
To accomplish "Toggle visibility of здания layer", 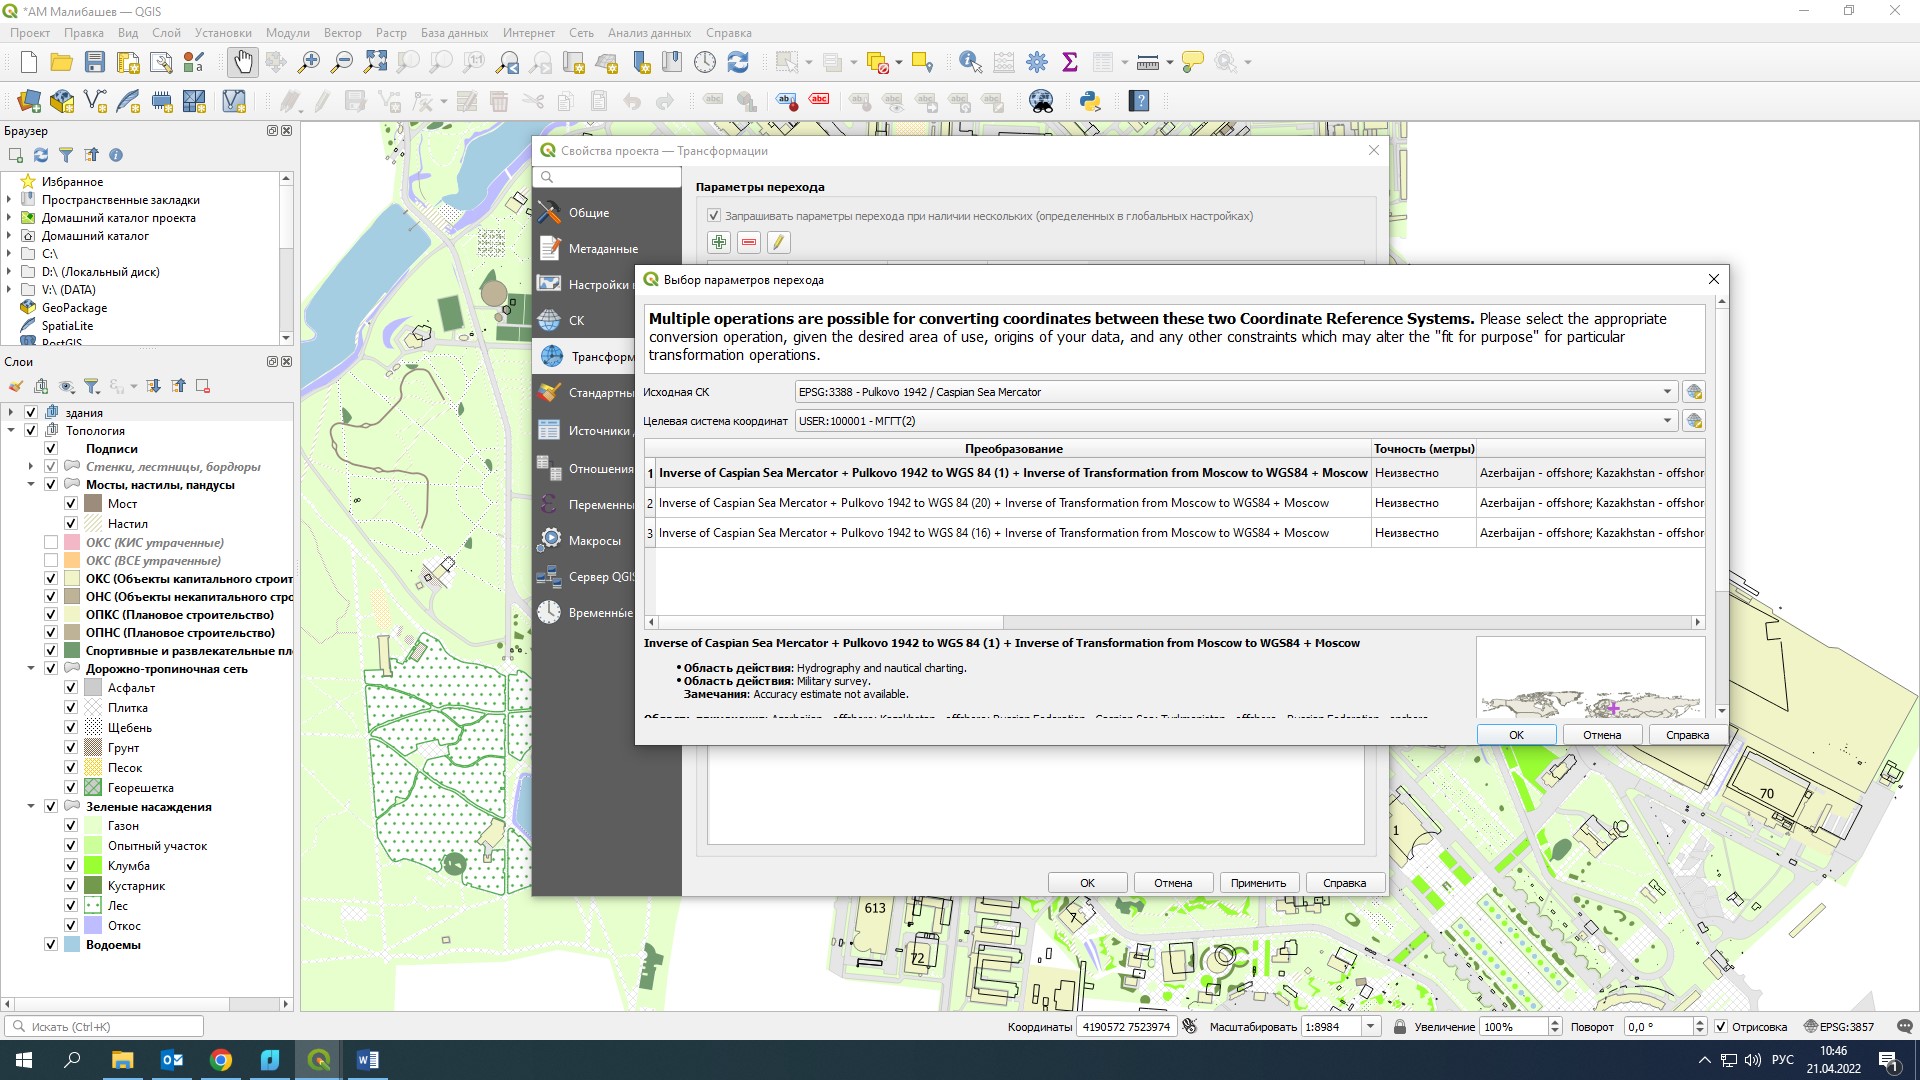I will pos(31,412).
